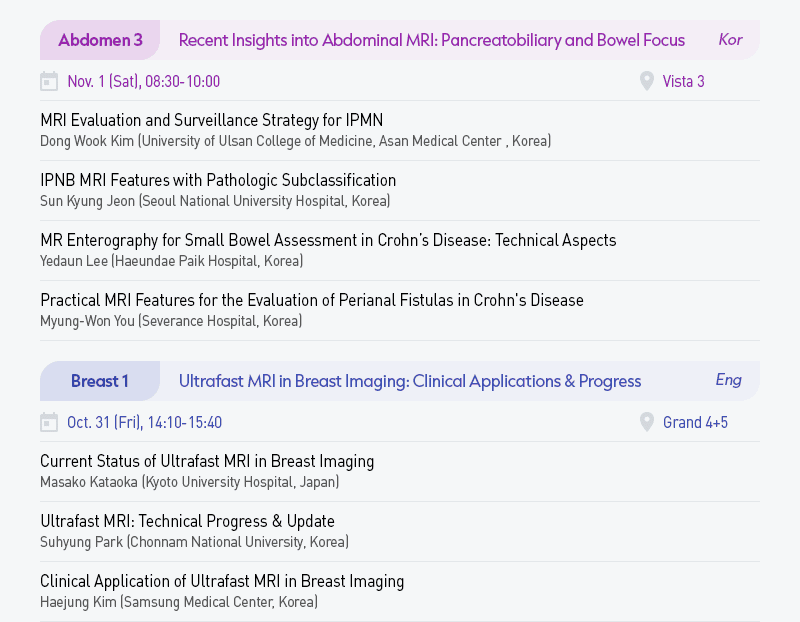Open session title Ultrafast MRI in Breast Imaging
800x622 pixels.
[410, 381]
